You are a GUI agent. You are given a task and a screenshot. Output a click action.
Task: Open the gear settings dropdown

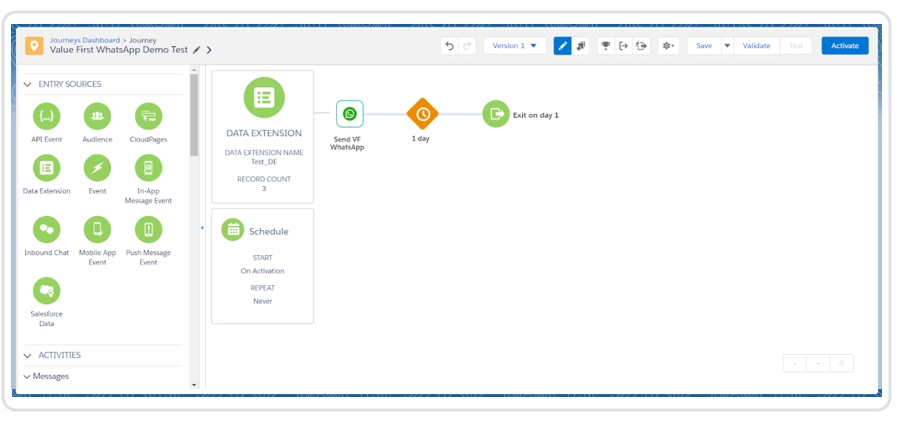tap(667, 46)
